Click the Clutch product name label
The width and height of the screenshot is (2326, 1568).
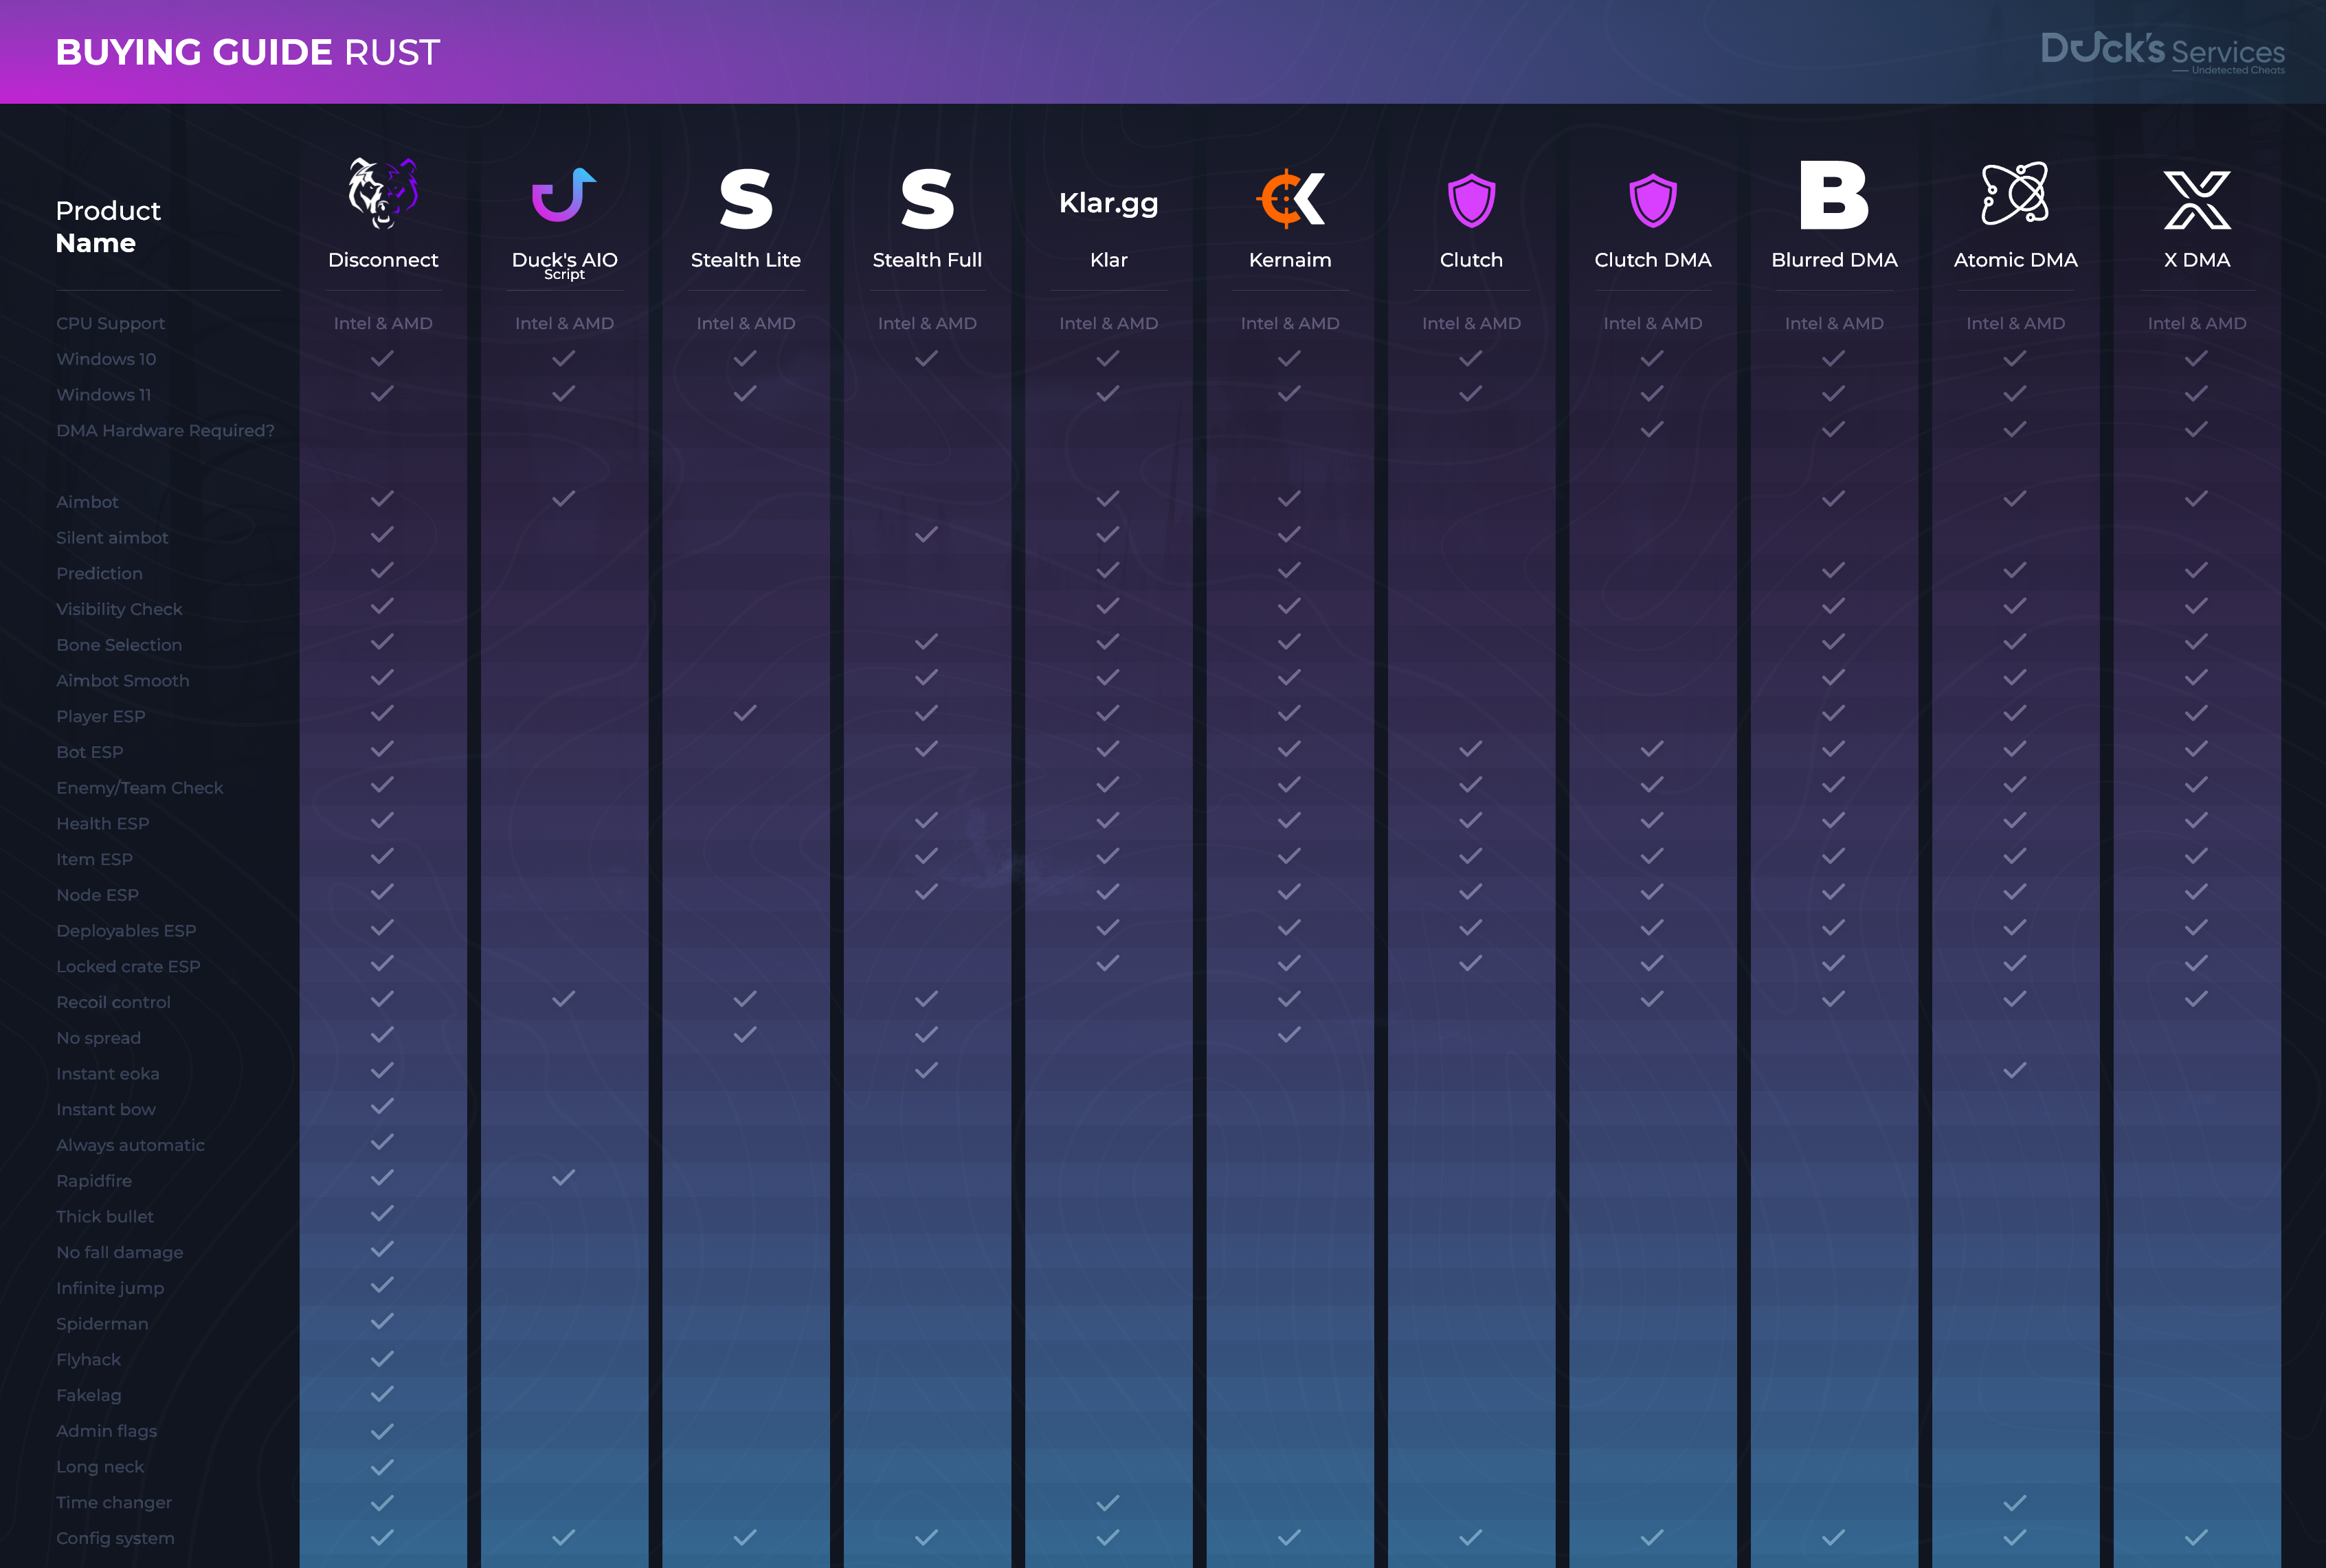(1471, 260)
